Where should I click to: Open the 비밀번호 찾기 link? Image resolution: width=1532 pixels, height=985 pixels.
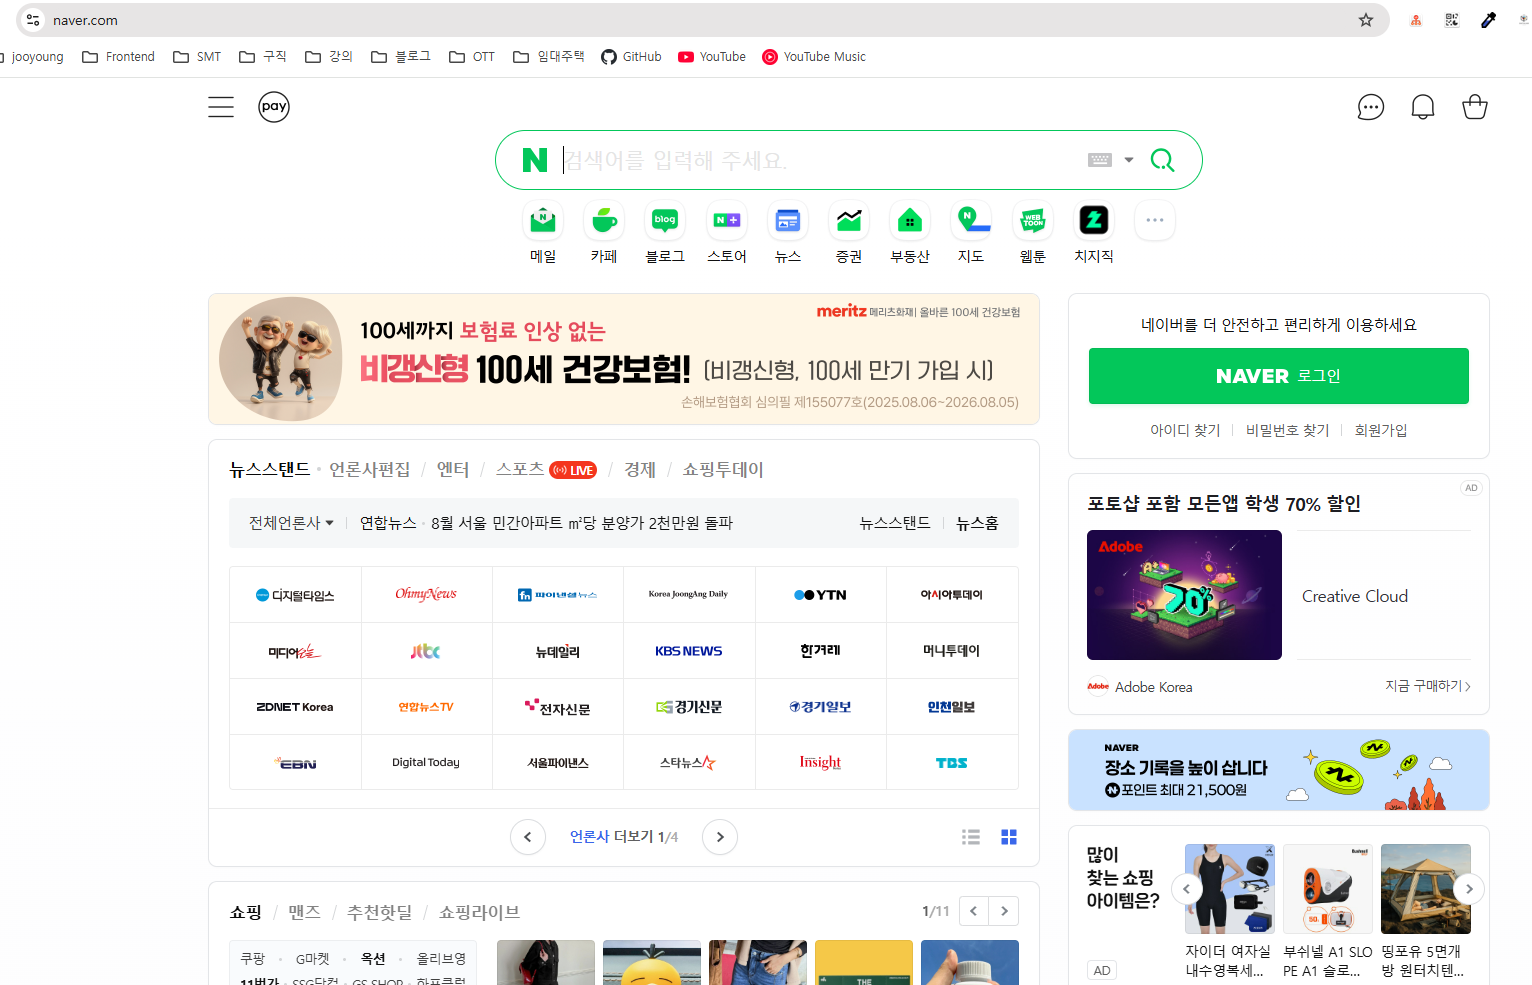point(1288,430)
